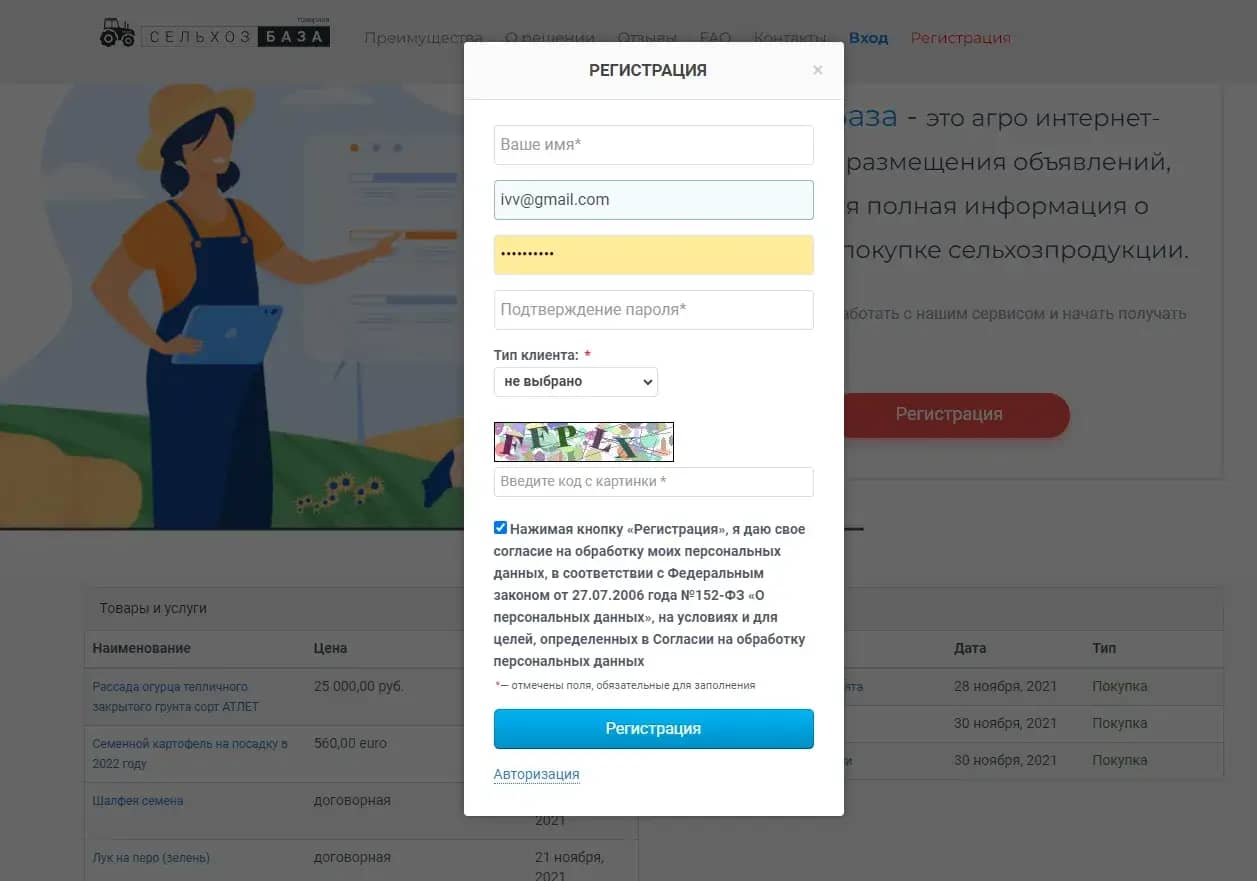
Task: Focus the email field with ivv@gmail.com
Action: click(654, 200)
